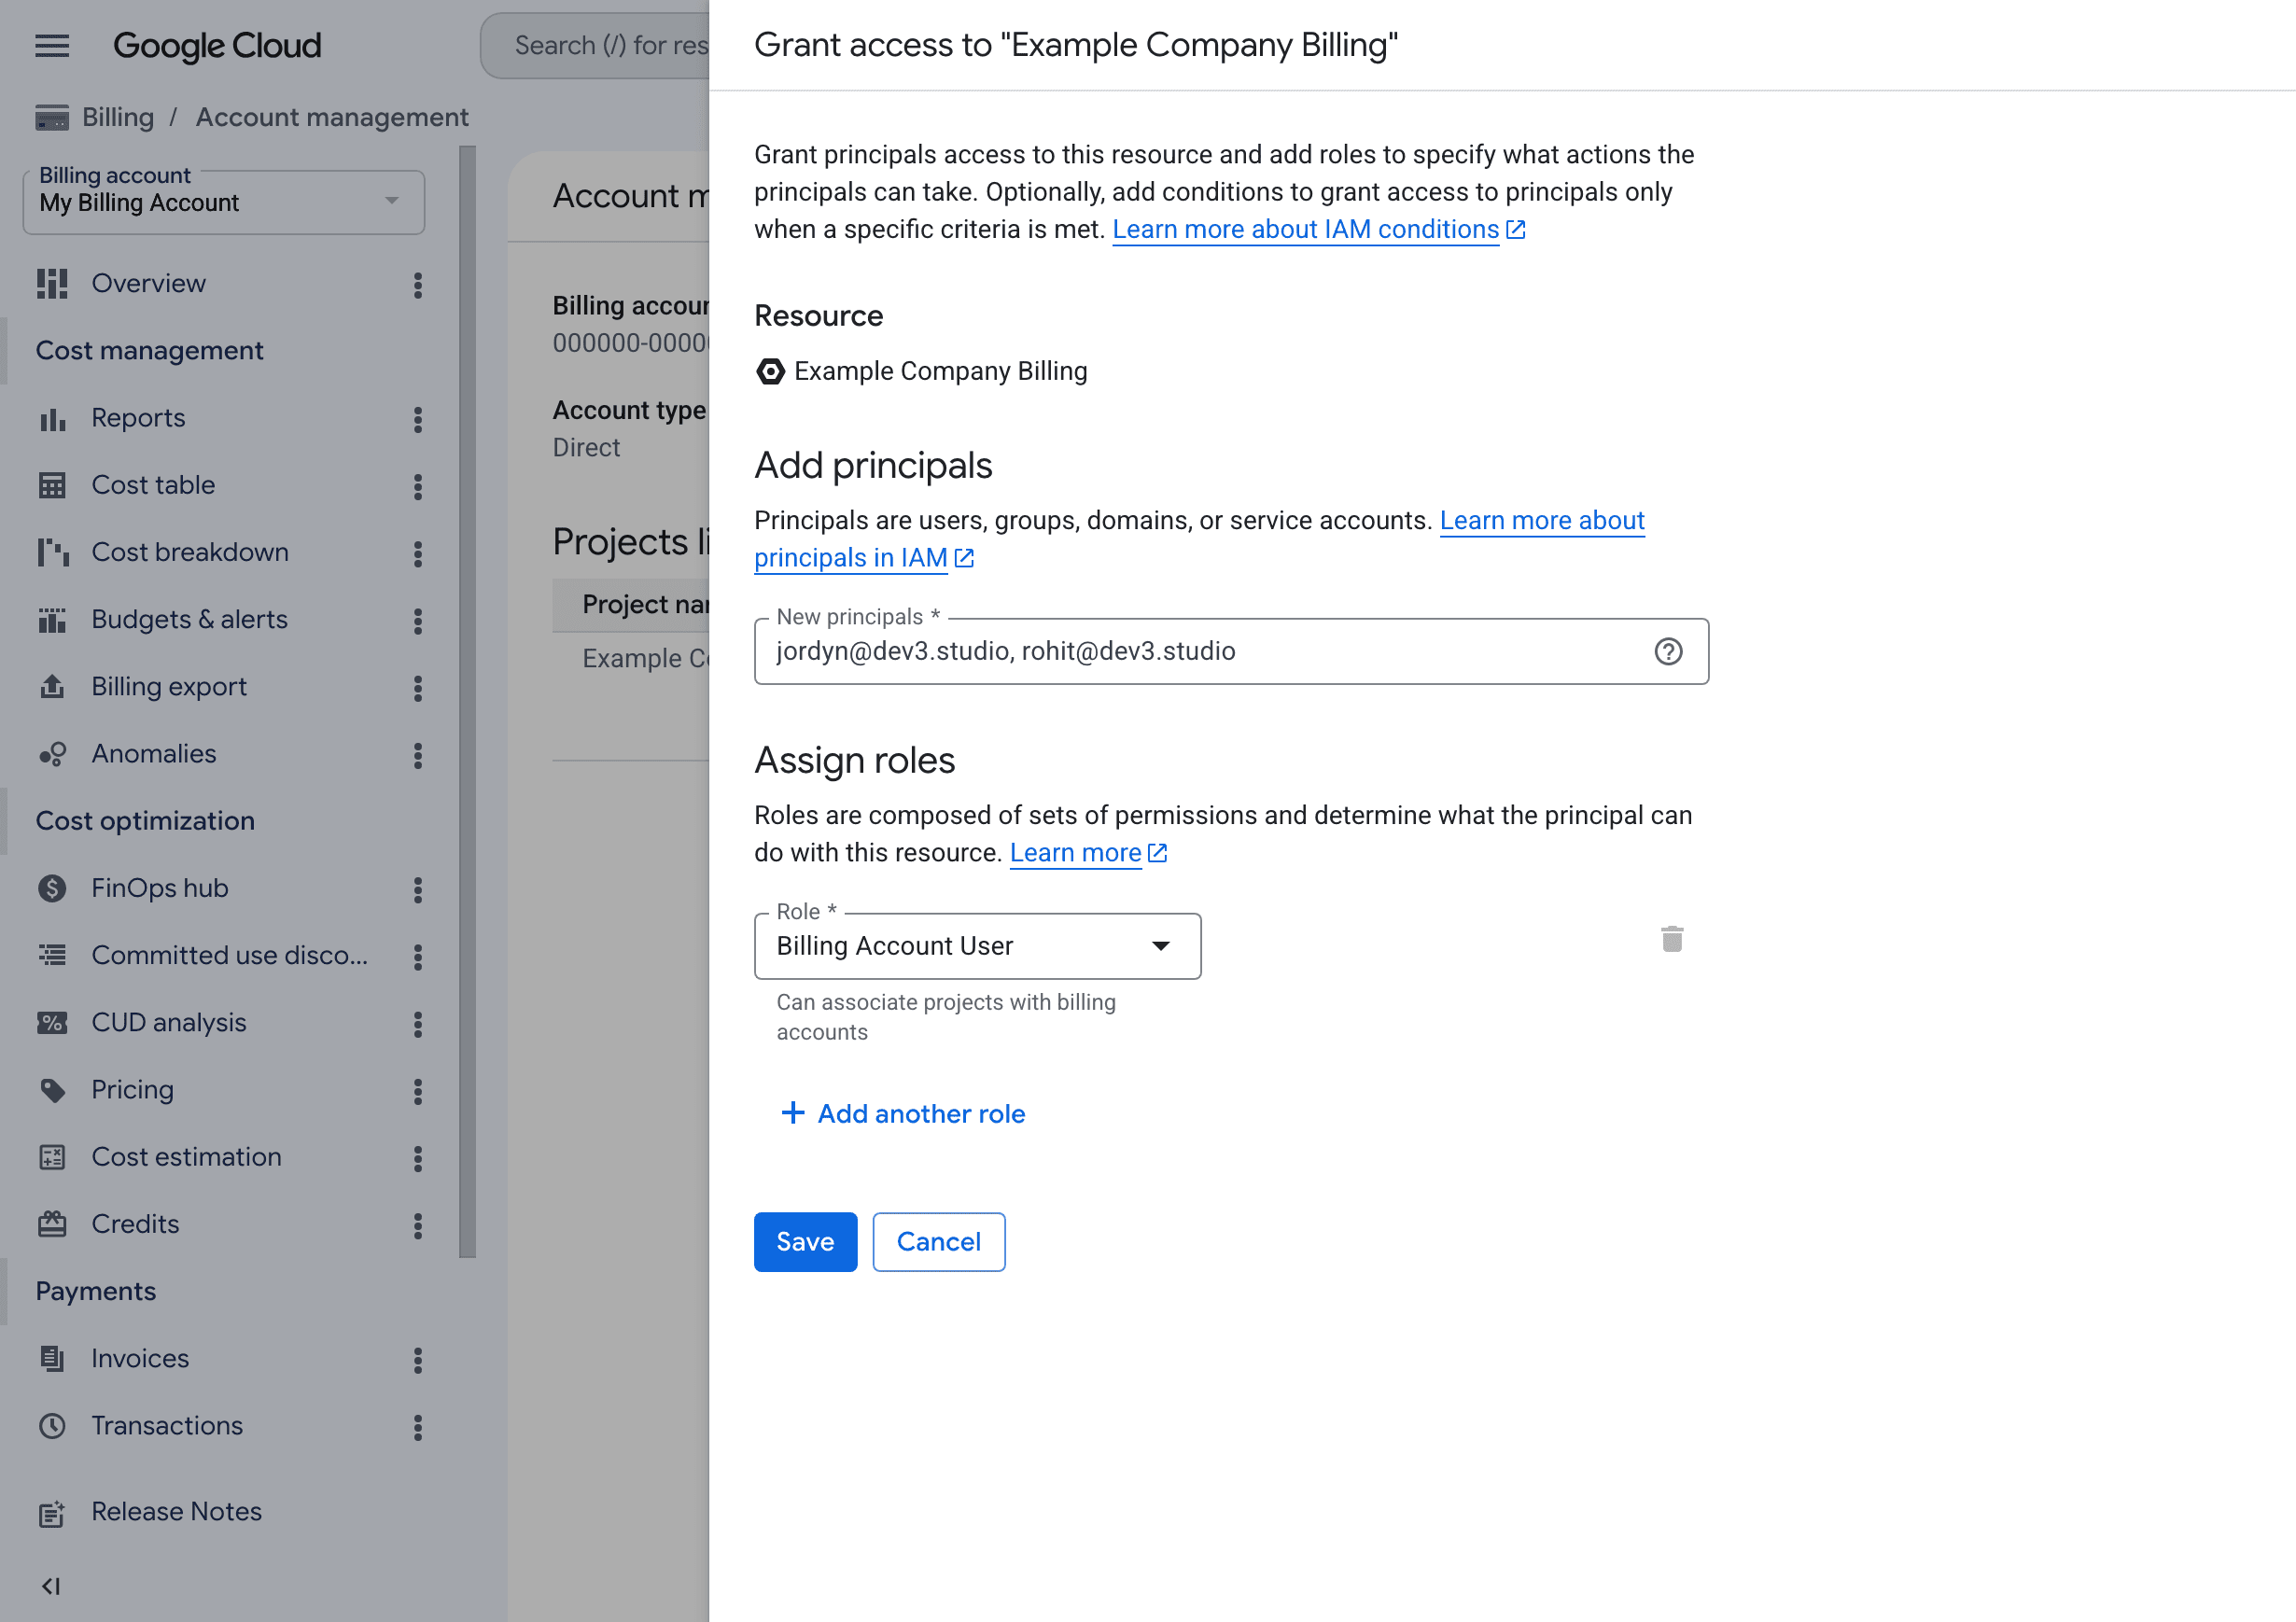
Task: Cancel granting access
Action: click(938, 1242)
